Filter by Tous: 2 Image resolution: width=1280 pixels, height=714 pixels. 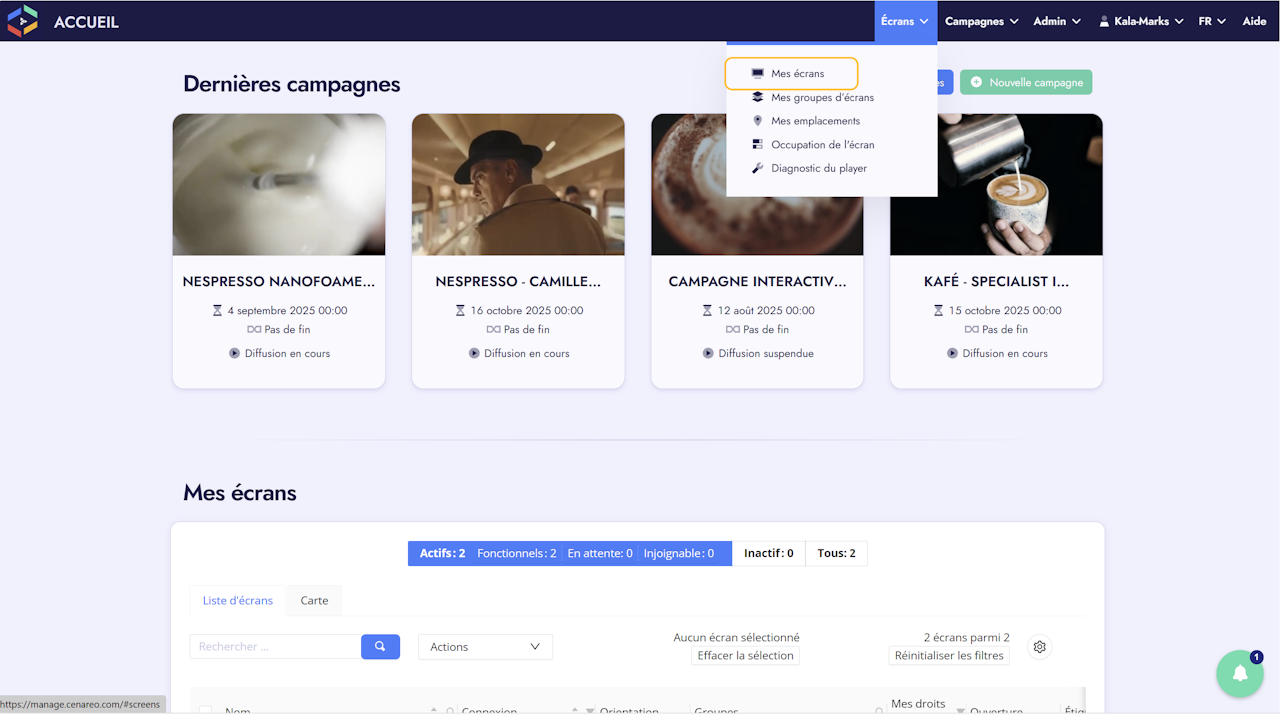pyautogui.click(x=836, y=553)
